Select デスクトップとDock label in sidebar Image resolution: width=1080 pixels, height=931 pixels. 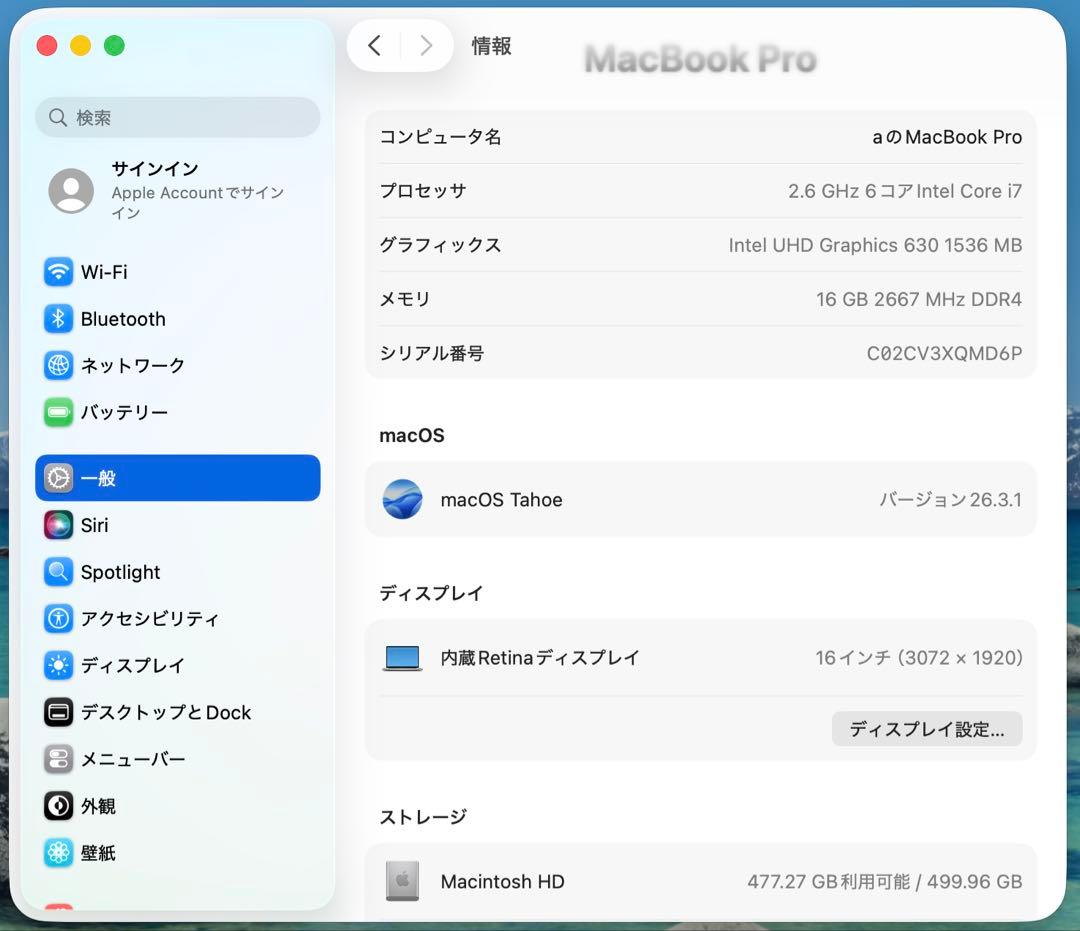coord(166,713)
